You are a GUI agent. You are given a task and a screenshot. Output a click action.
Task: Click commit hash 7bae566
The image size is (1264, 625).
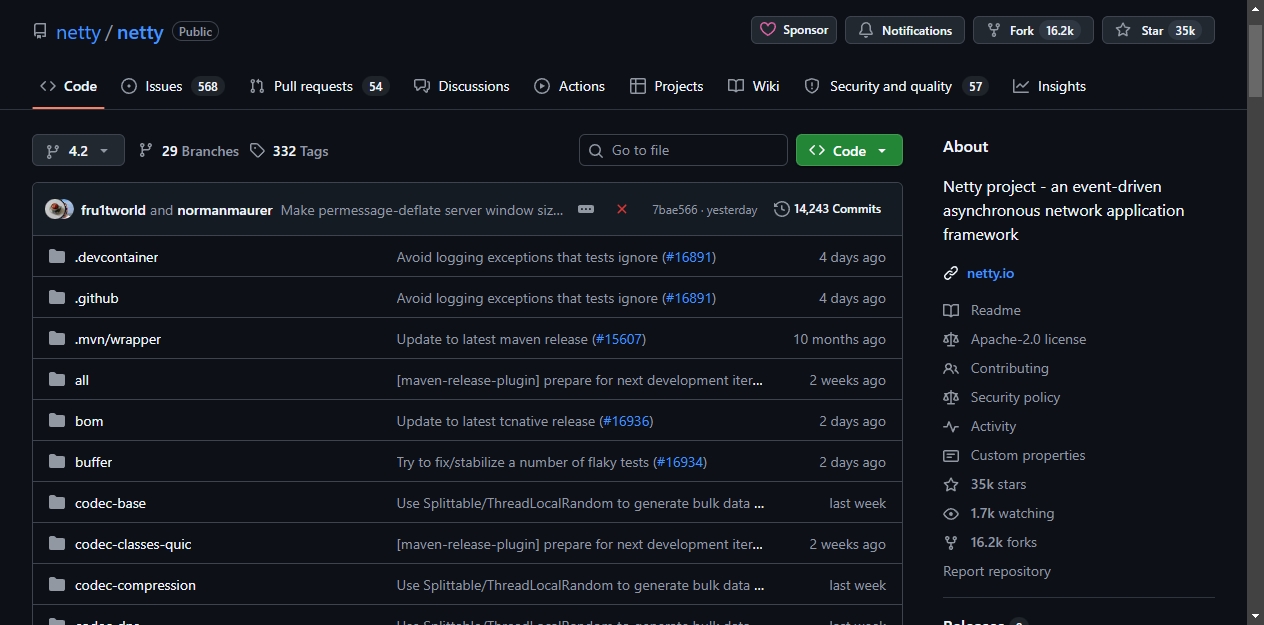[x=675, y=210]
